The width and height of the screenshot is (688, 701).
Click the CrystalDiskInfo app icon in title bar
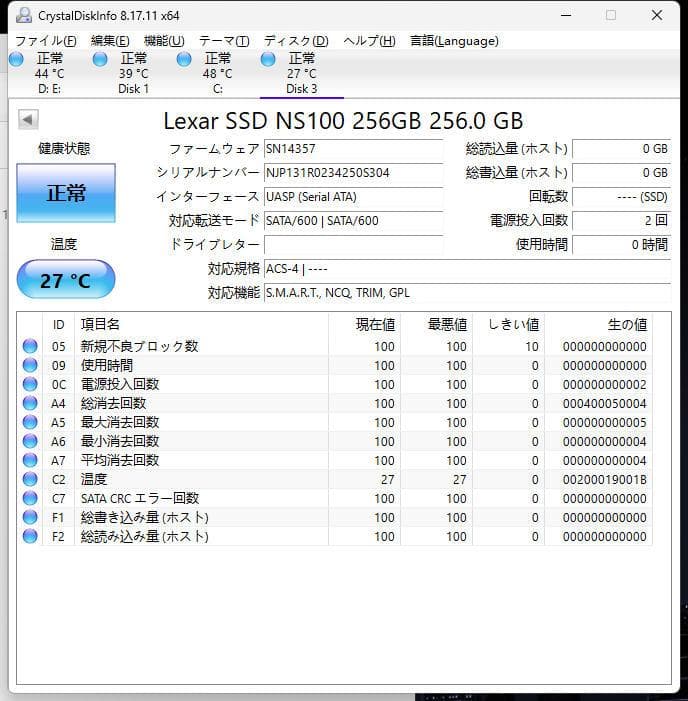[x=24, y=15]
